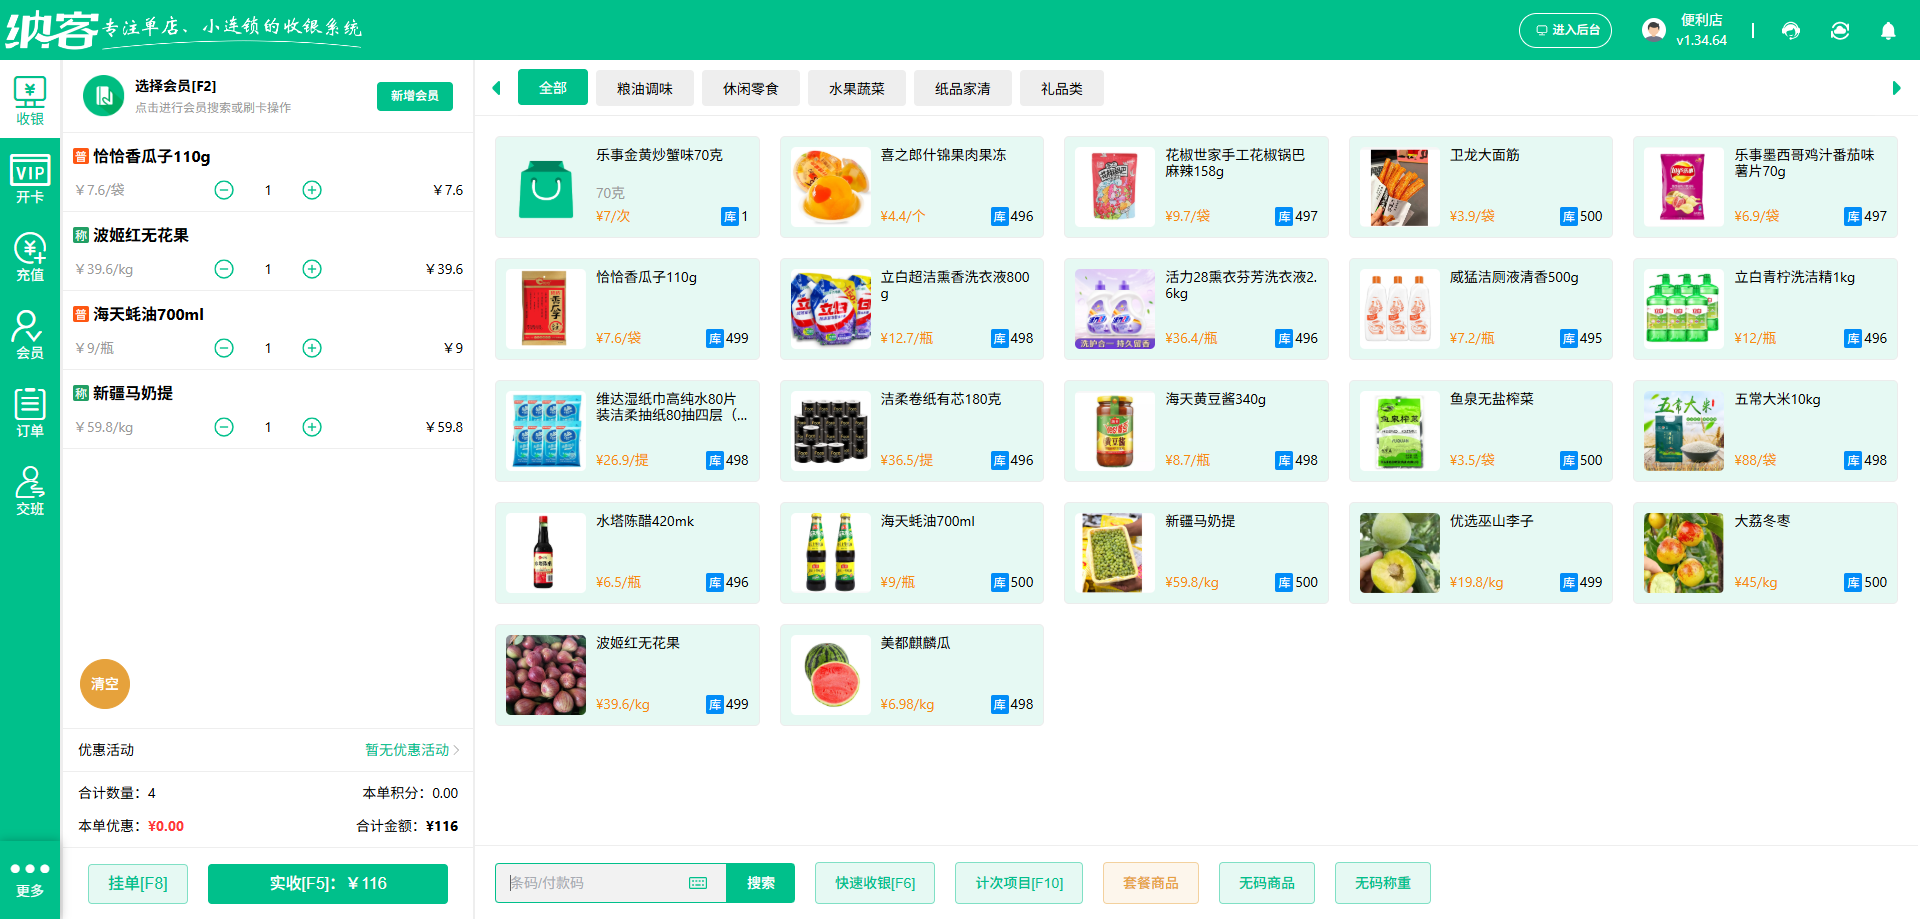Click the 挂单[F8] button
Screen dimensions: 1920x919
[138, 883]
